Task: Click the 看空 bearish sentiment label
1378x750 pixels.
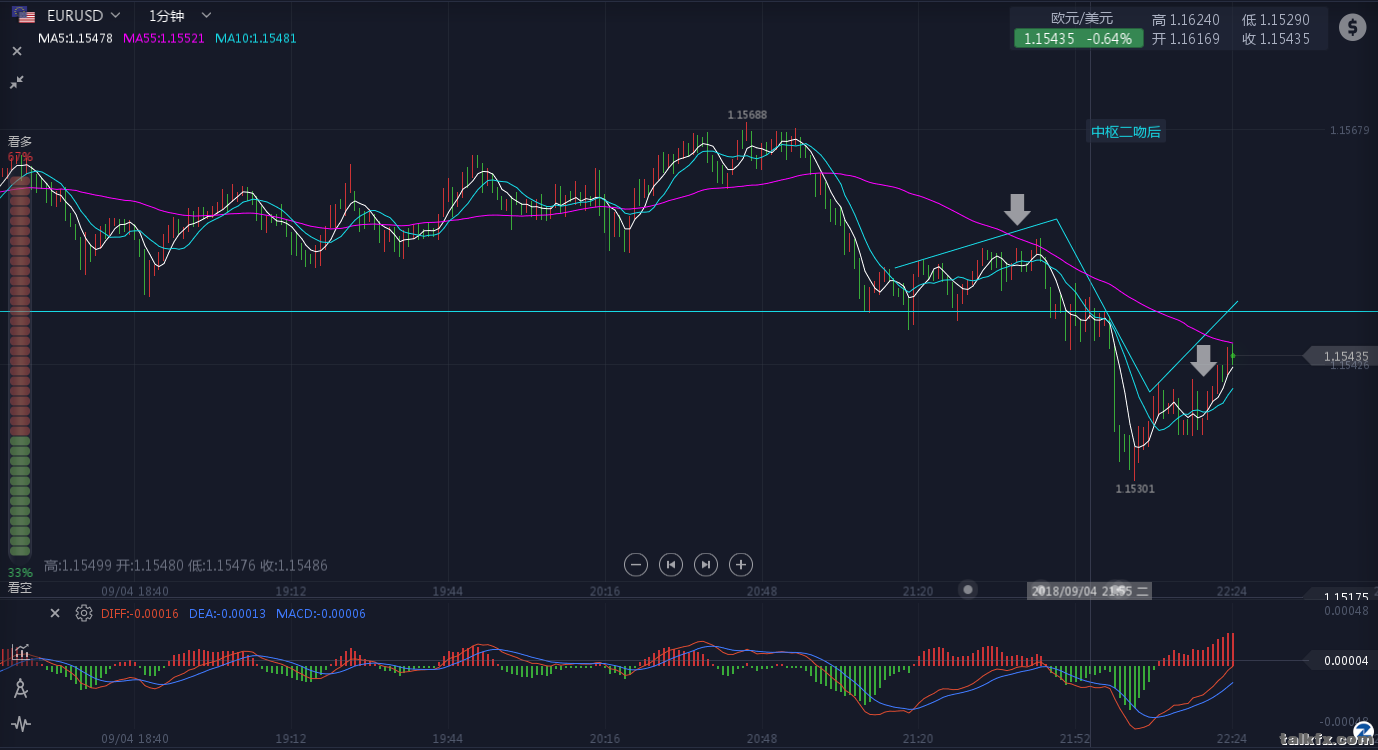Action: point(20,587)
